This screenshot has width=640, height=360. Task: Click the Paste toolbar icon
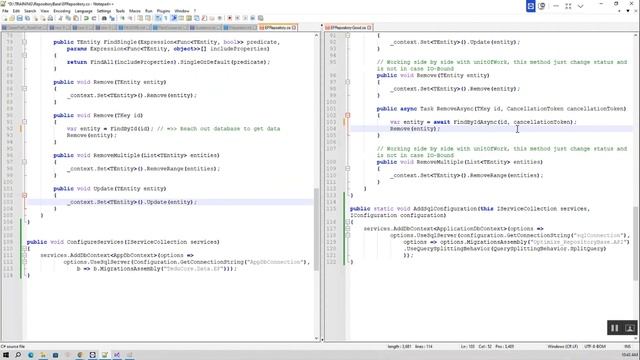click(76, 18)
